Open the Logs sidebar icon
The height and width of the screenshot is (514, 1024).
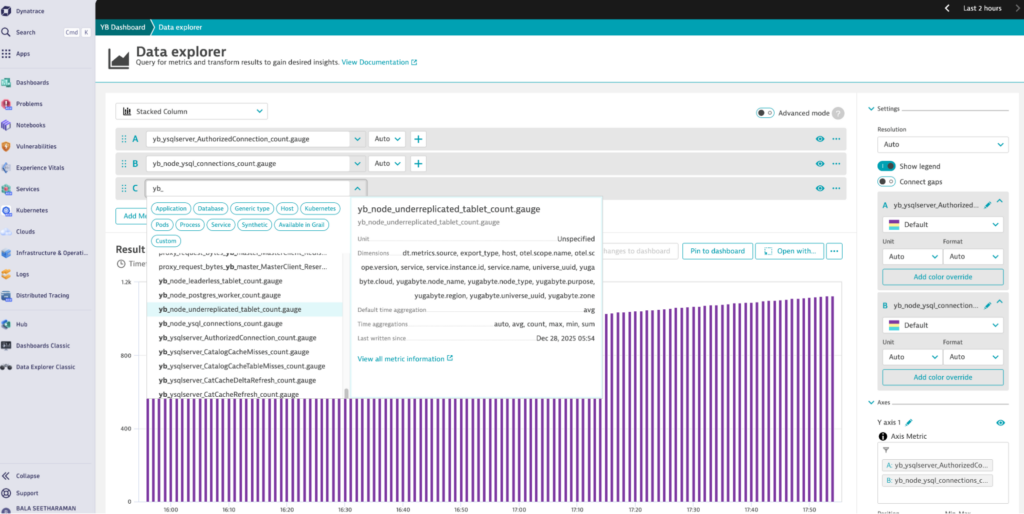click(6, 274)
